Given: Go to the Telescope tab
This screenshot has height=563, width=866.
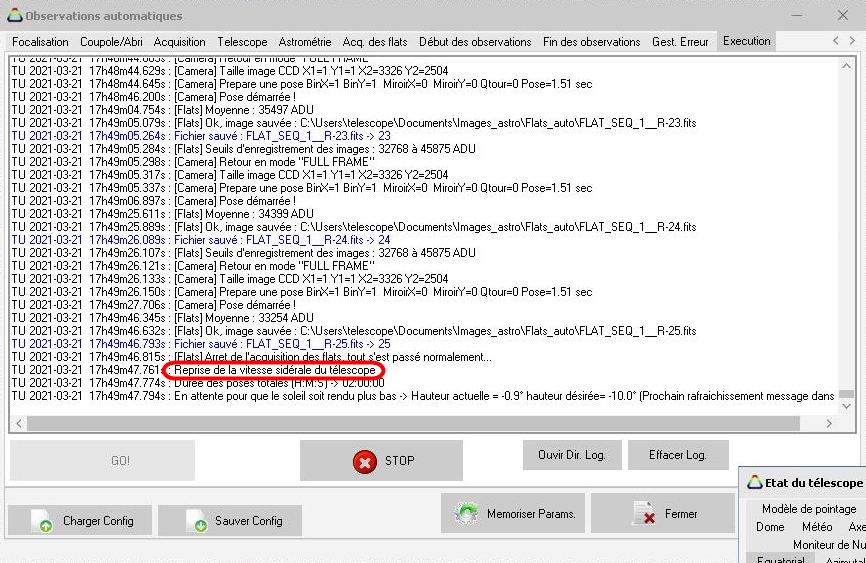Looking at the screenshot, I should point(242,42).
